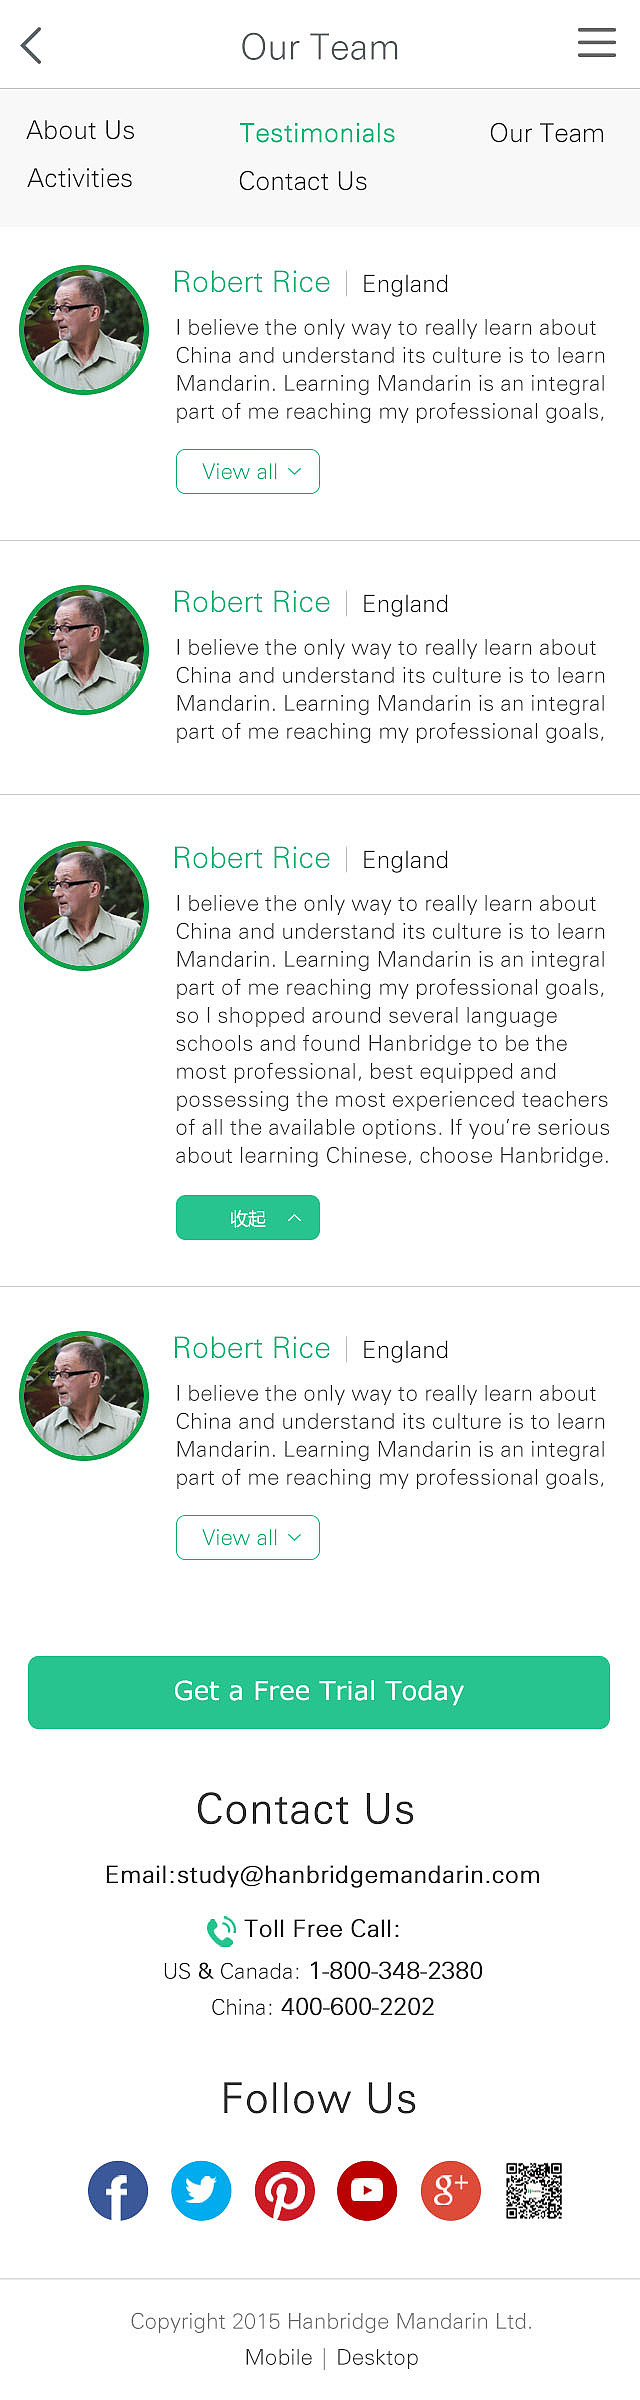Switch to the Desktop site version
Viewport: 640px width, 2400px height.
click(377, 2357)
